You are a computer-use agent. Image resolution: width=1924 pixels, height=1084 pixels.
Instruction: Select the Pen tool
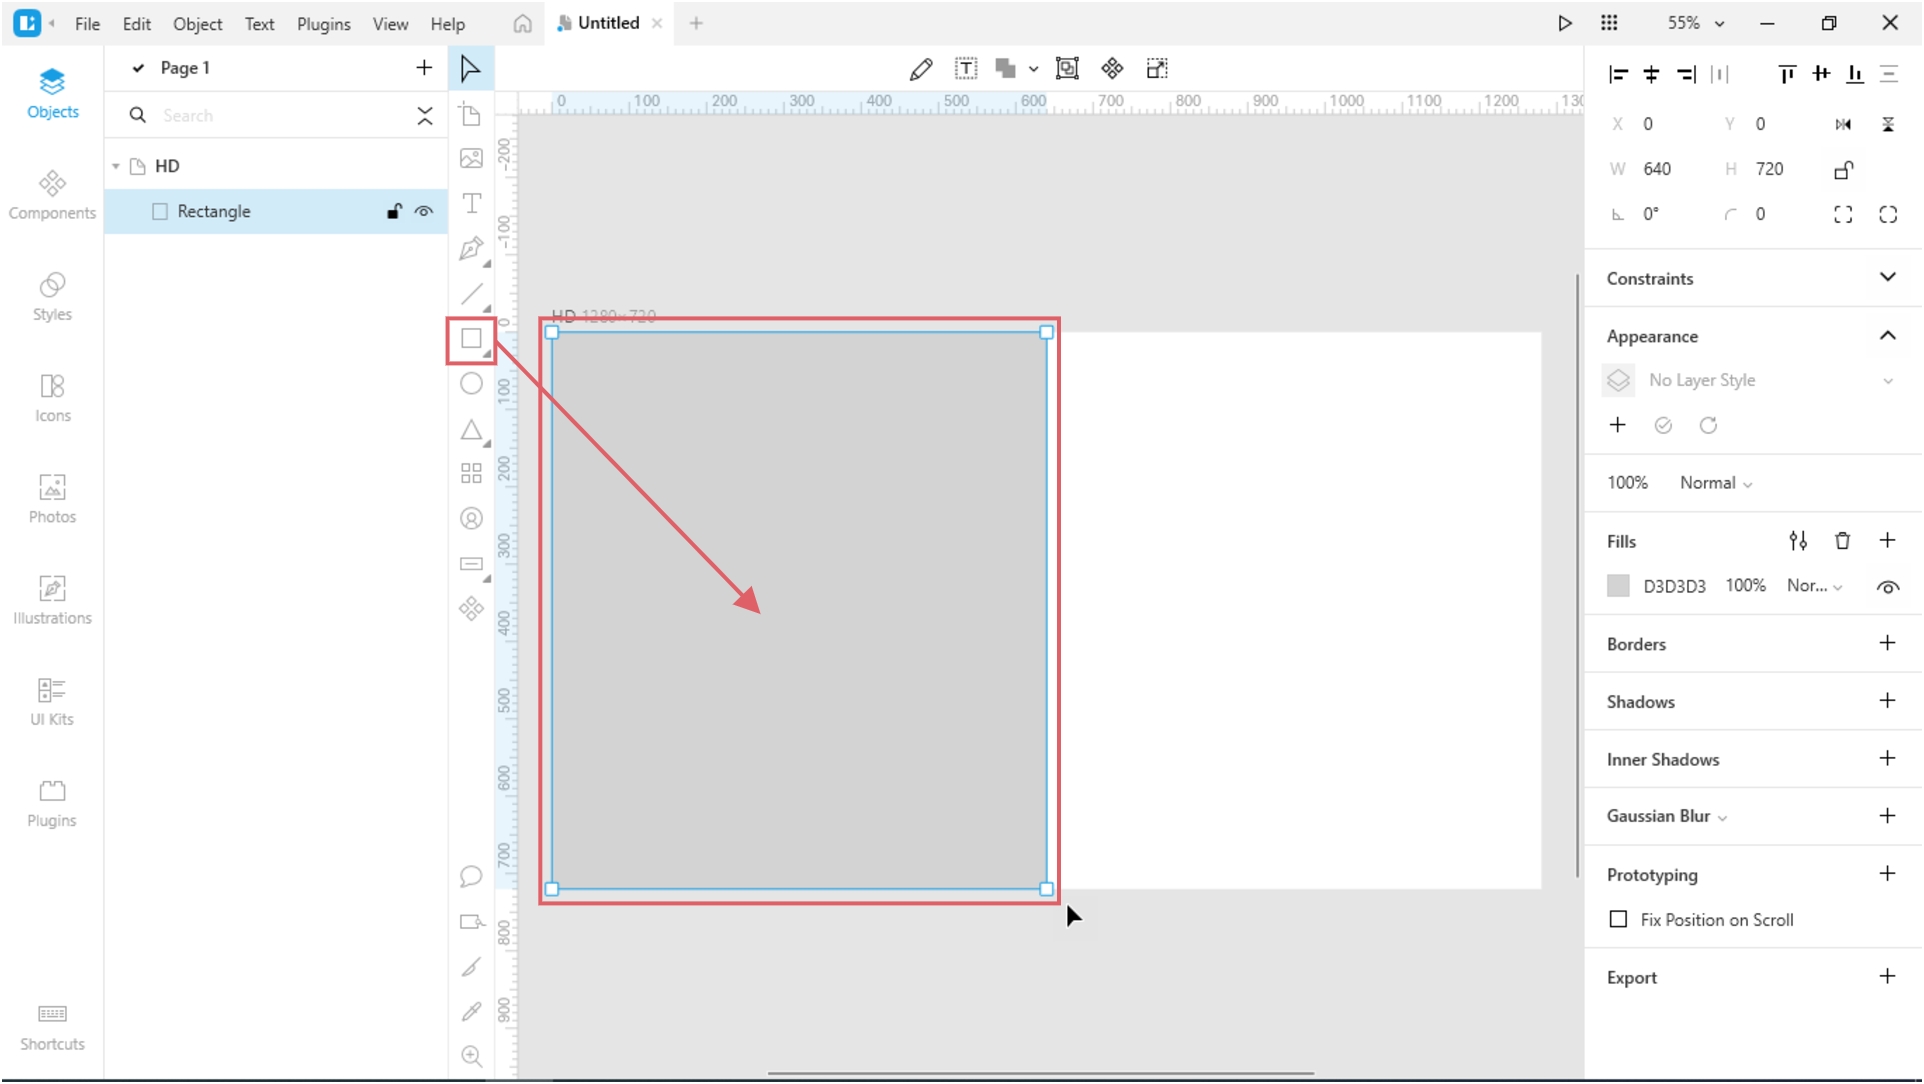click(x=471, y=249)
